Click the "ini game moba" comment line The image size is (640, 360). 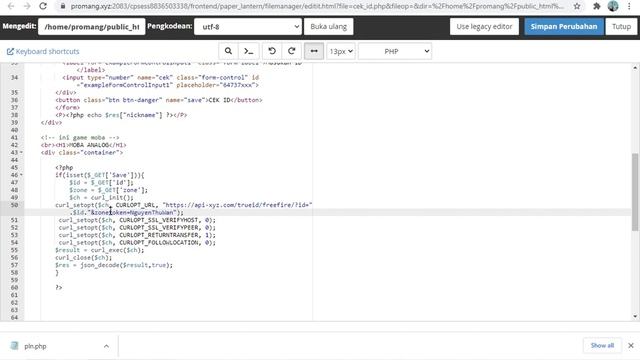point(80,138)
